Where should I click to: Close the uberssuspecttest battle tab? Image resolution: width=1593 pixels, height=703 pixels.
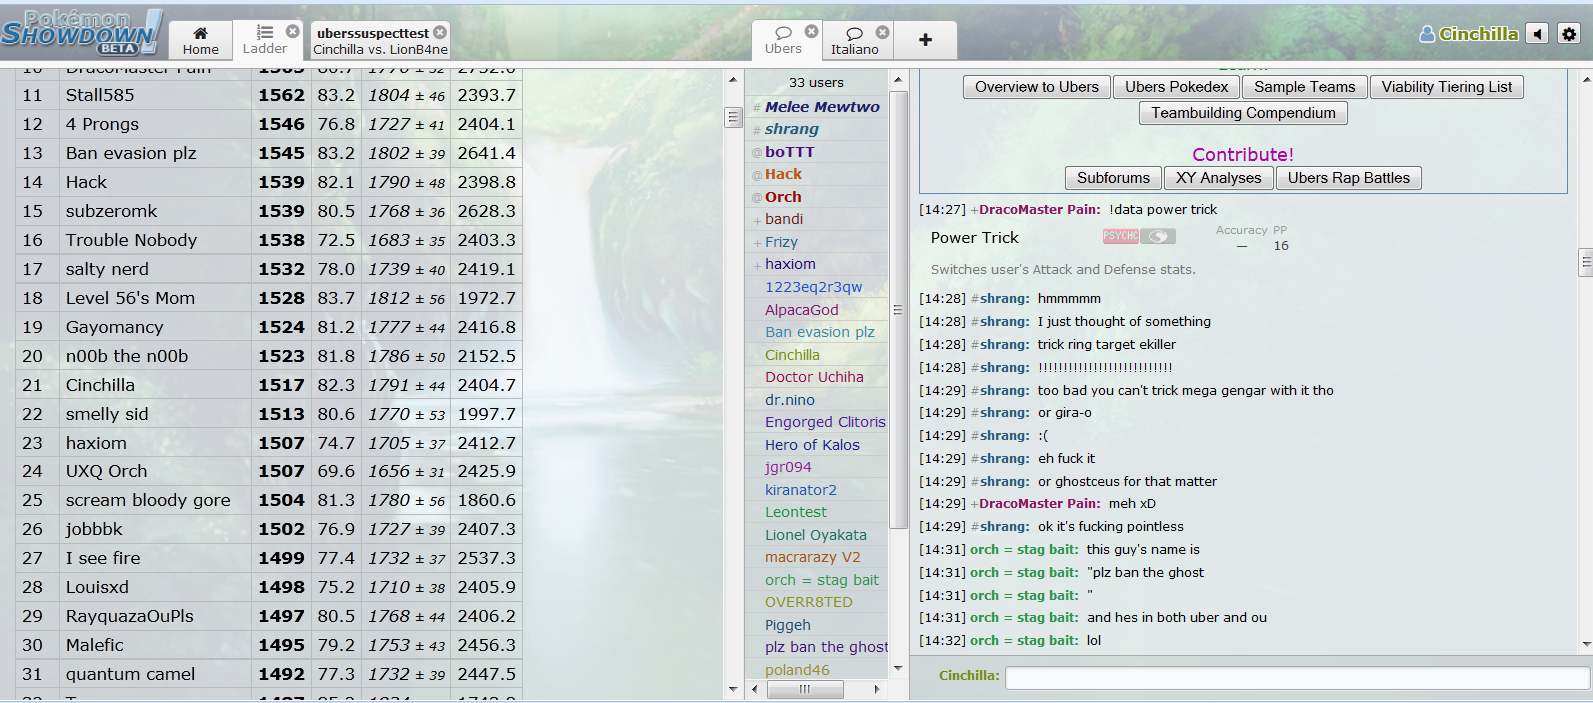pos(440,32)
